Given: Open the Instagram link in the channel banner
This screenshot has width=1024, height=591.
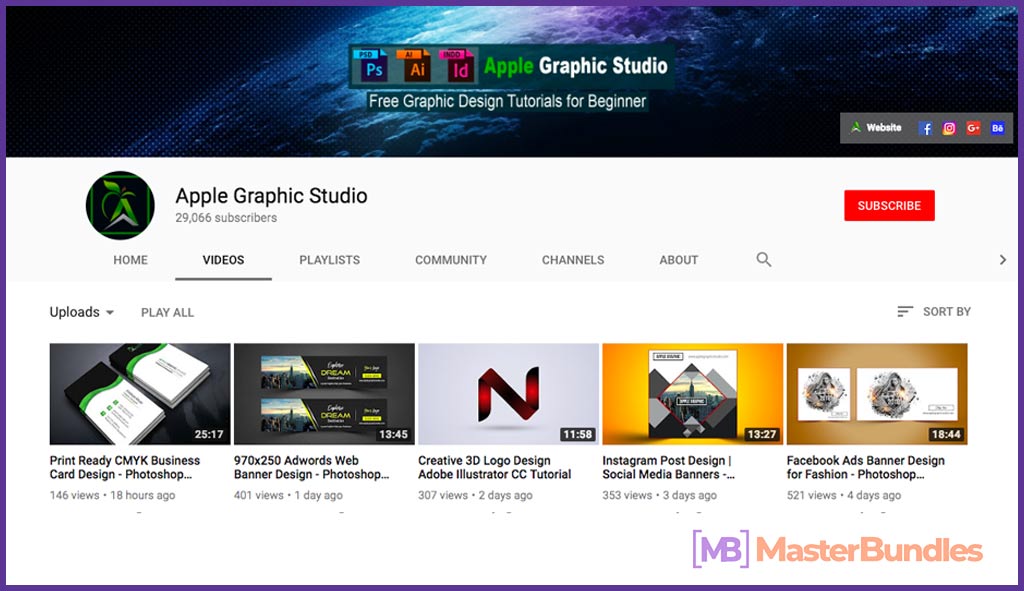Looking at the screenshot, I should point(949,128).
